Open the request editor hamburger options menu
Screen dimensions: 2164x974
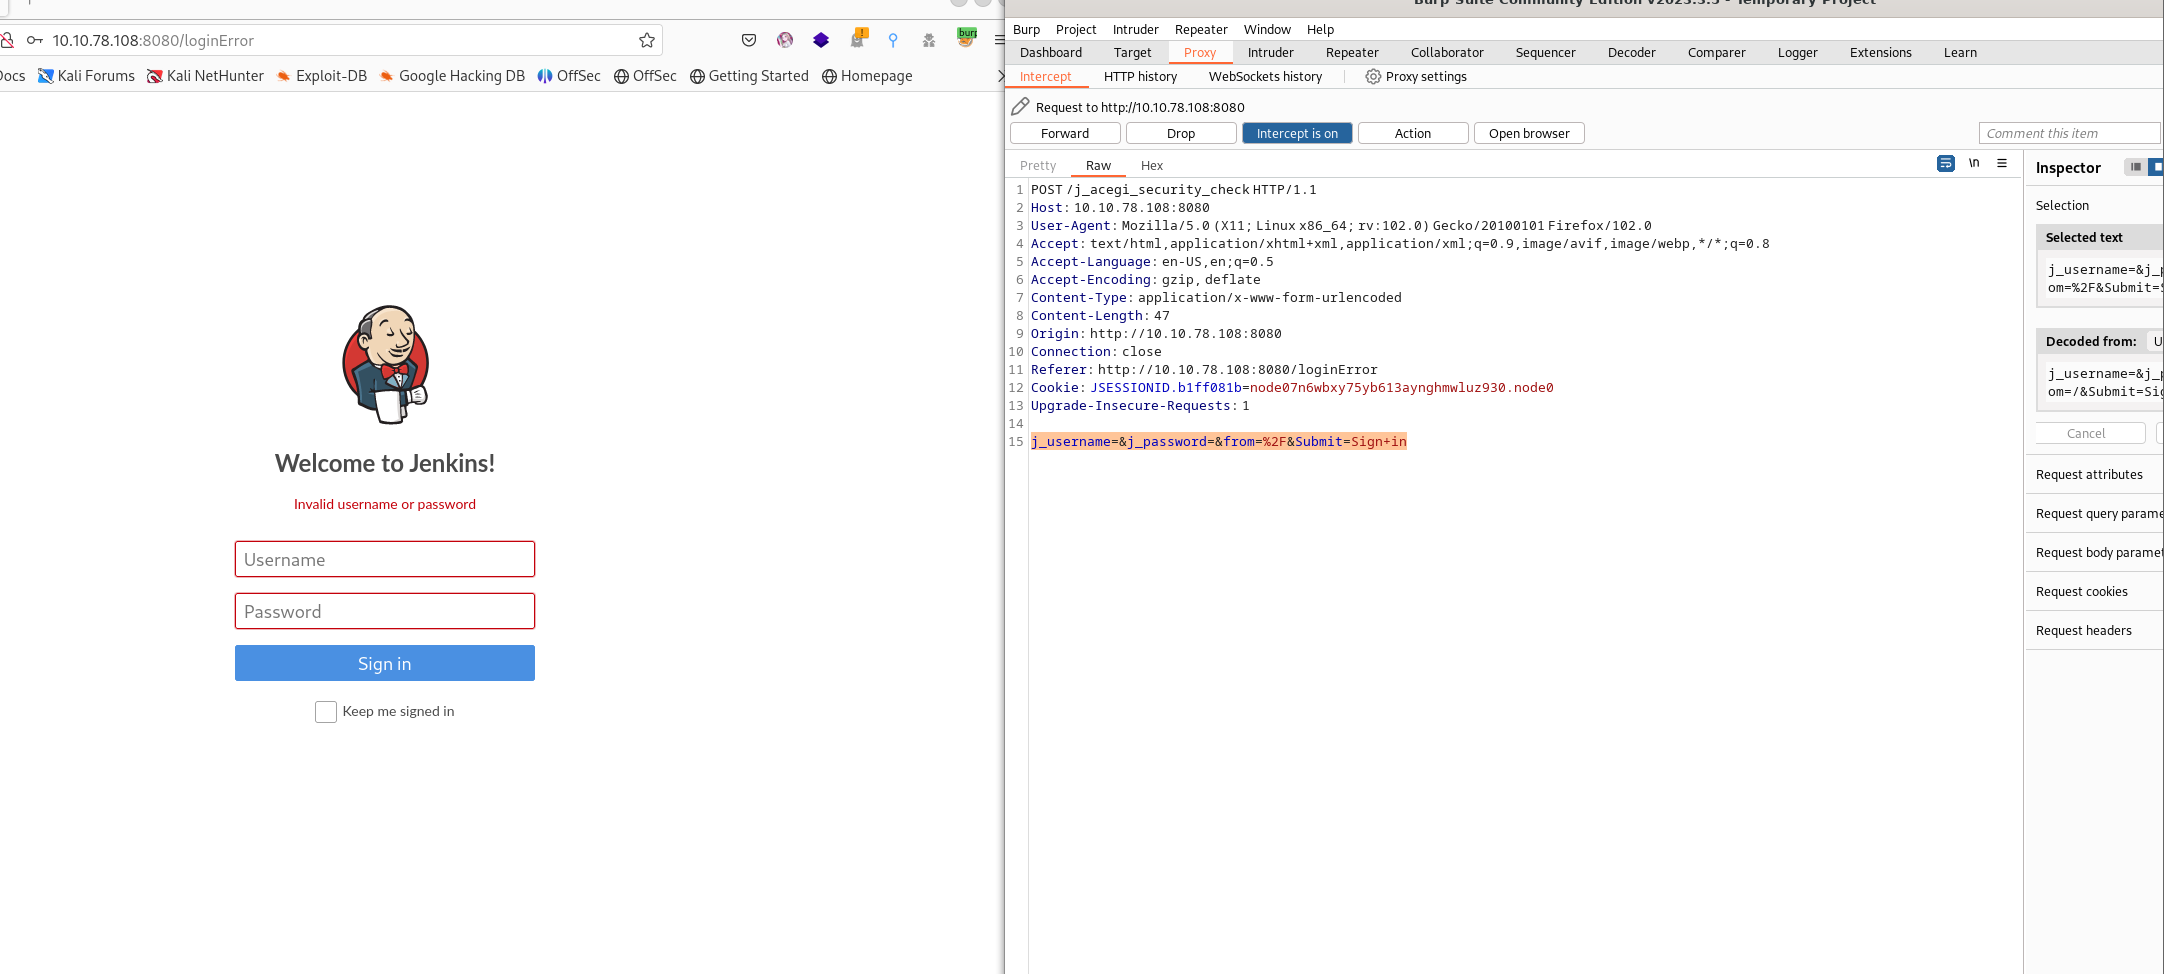(x=2002, y=164)
